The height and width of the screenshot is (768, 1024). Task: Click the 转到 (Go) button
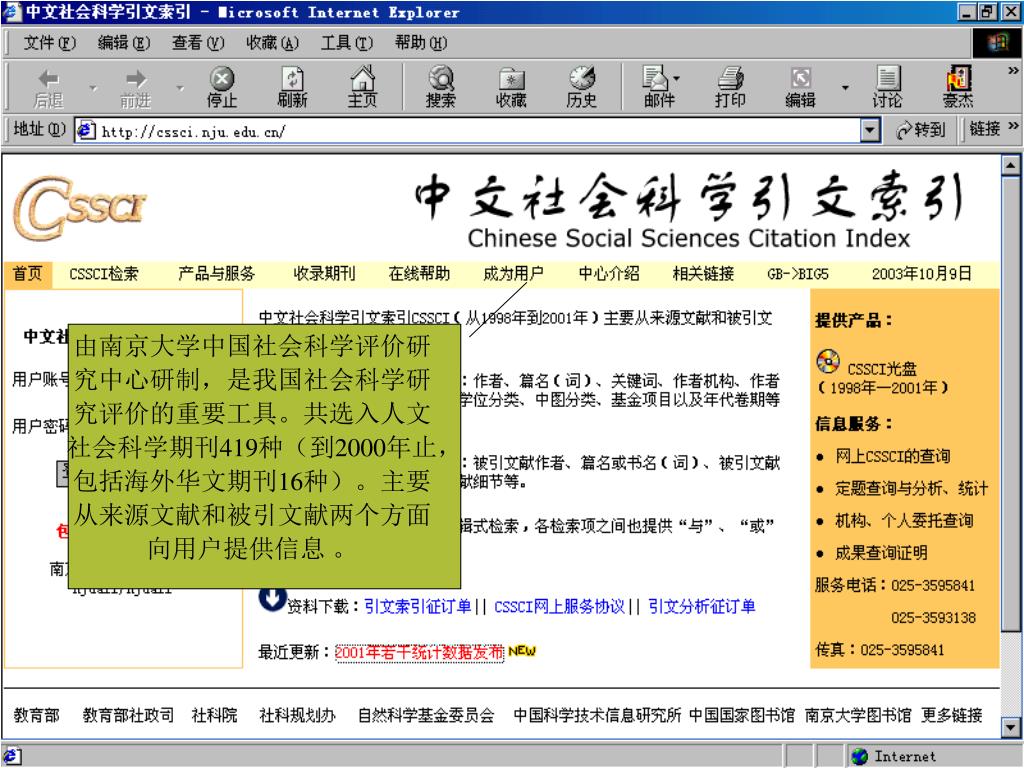click(921, 131)
